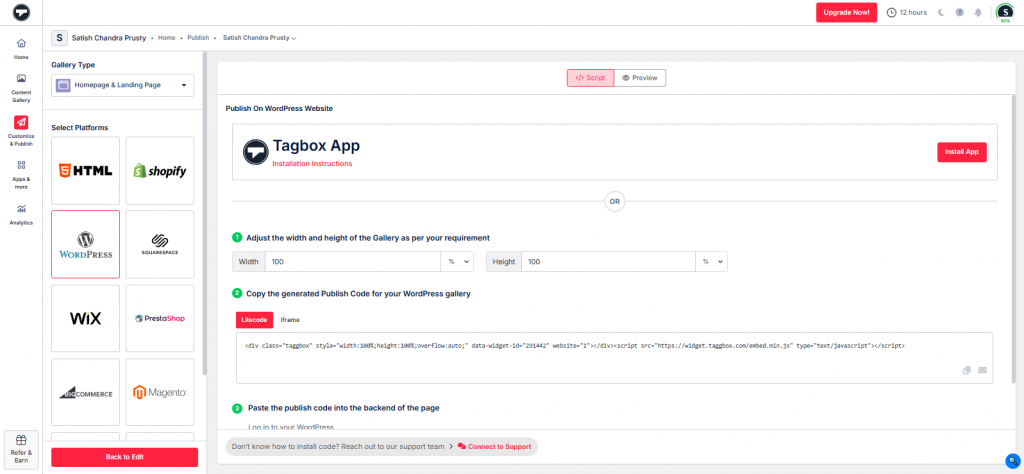Click the Upgrade Now! button
The height and width of the screenshot is (474, 1024).
tap(846, 13)
